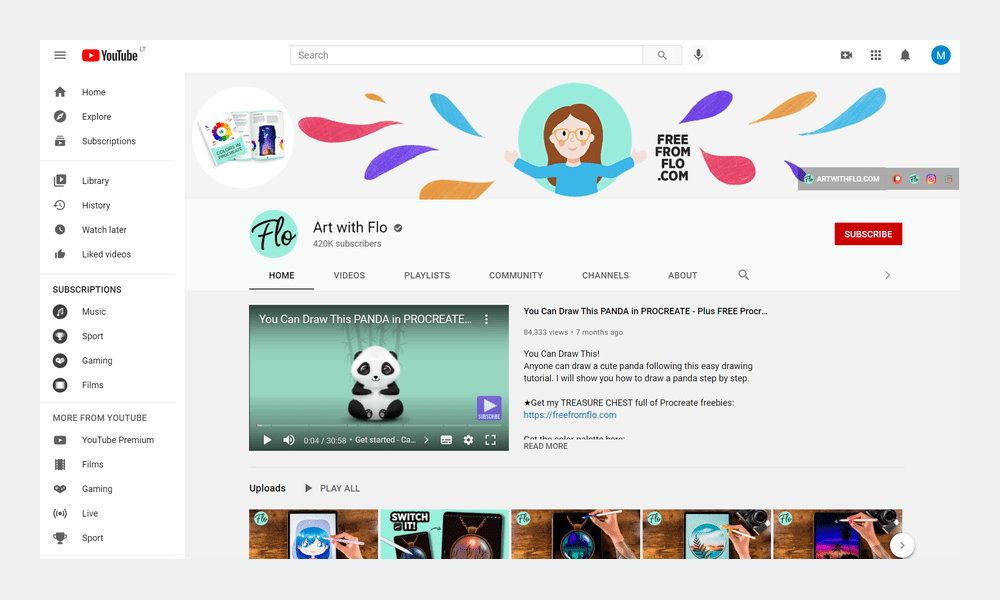This screenshot has width=1000, height=600.
Task: Open Liked videos in the sidebar
Action: pyautogui.click(x=108, y=254)
